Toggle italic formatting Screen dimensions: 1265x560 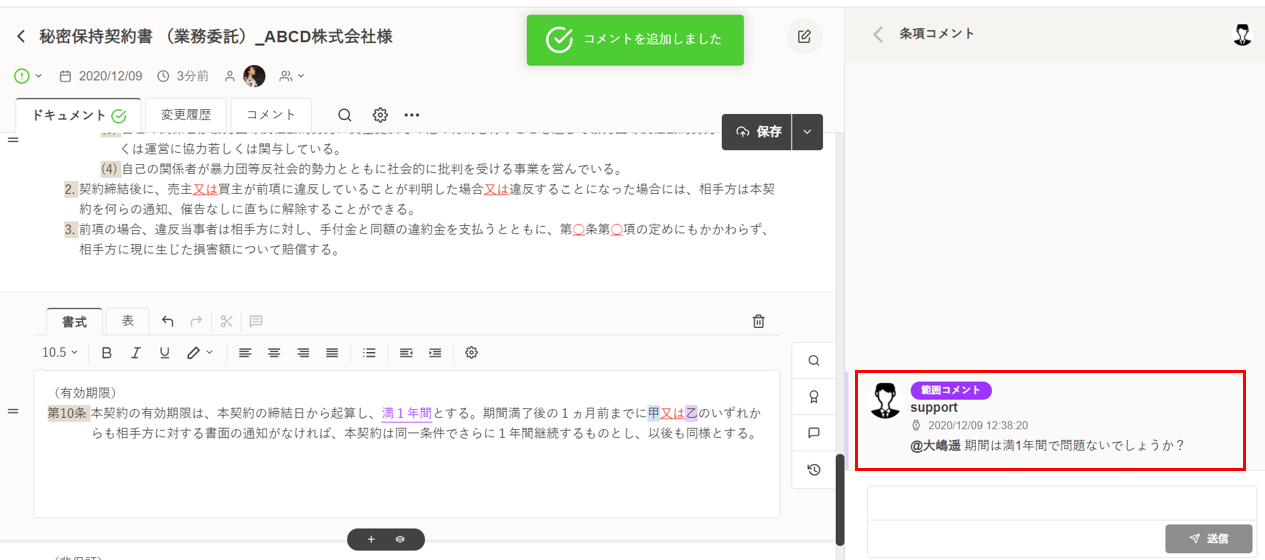tap(136, 353)
